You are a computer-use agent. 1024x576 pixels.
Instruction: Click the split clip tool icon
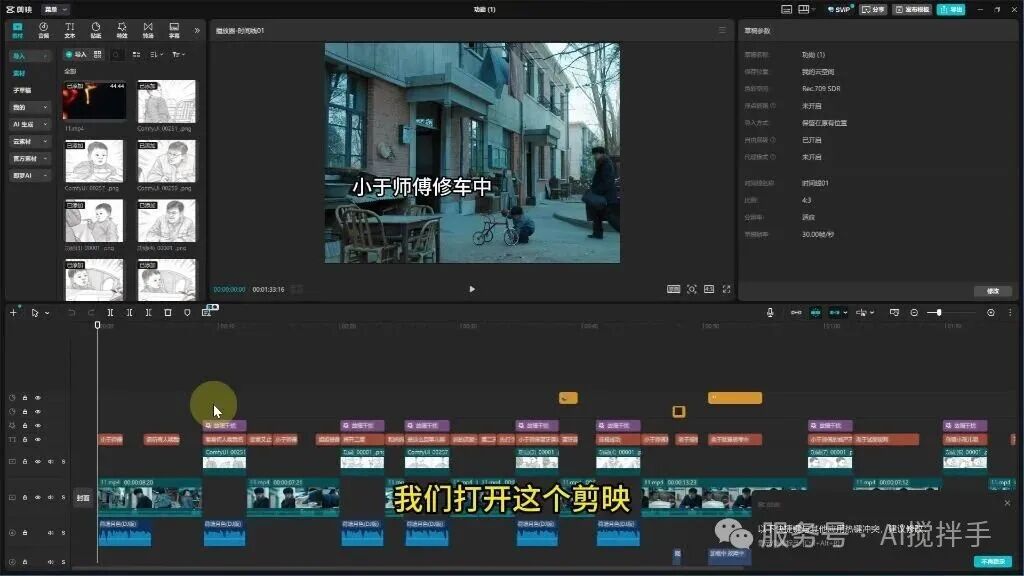pyautogui.click(x=110, y=313)
